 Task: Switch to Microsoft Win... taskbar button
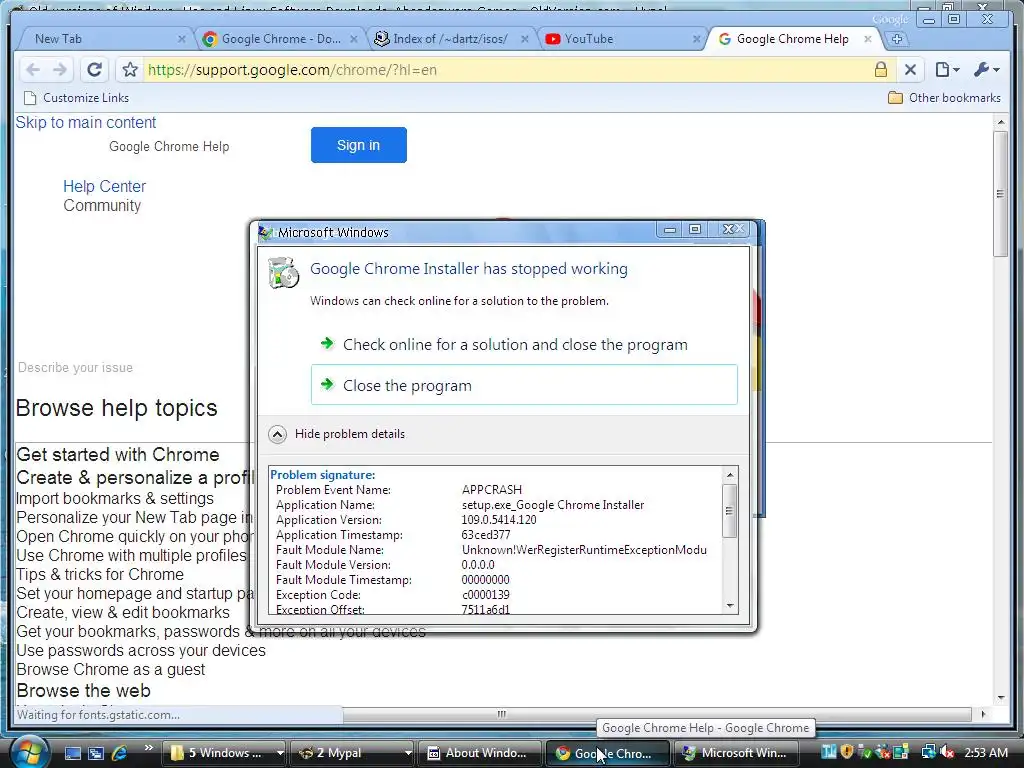pos(735,753)
